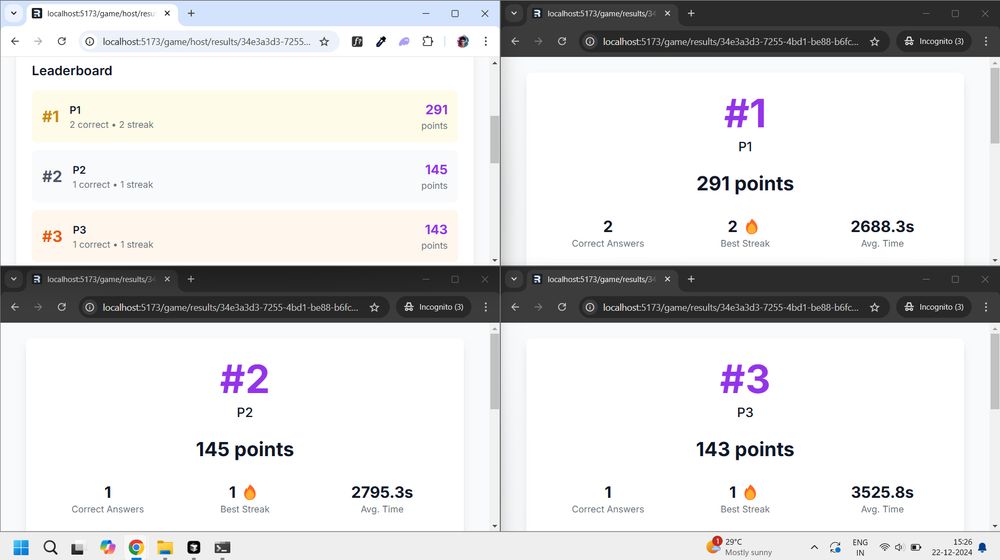The height and width of the screenshot is (560, 1000).
Task: Reload the #3 P3 results window
Action: (x=562, y=307)
